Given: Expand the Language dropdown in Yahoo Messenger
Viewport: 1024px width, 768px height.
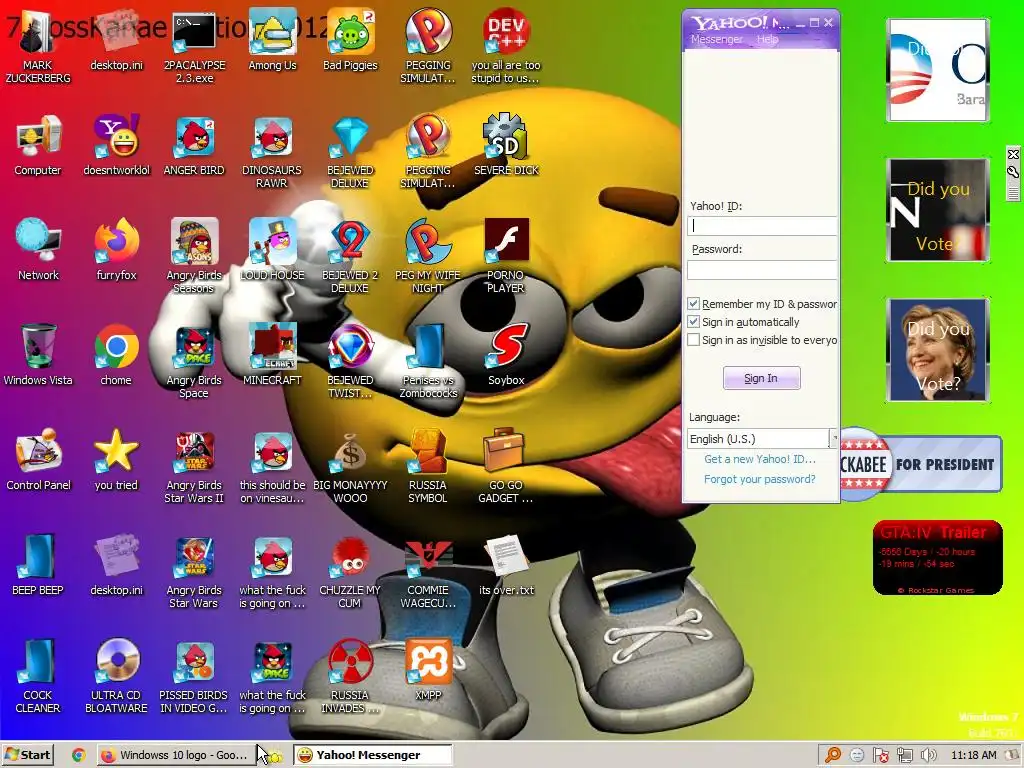Looking at the screenshot, I should (x=833, y=439).
